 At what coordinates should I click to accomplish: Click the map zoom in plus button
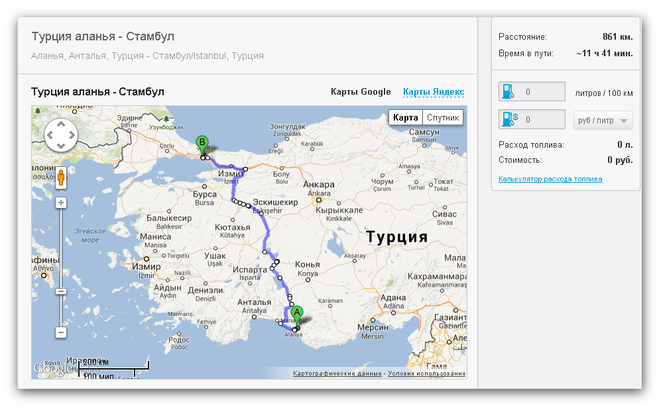click(x=61, y=203)
